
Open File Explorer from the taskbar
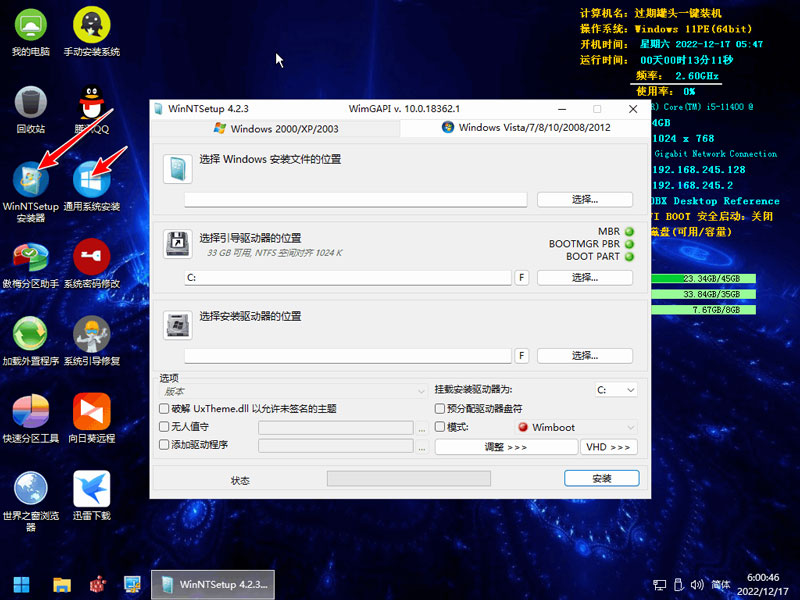62,585
